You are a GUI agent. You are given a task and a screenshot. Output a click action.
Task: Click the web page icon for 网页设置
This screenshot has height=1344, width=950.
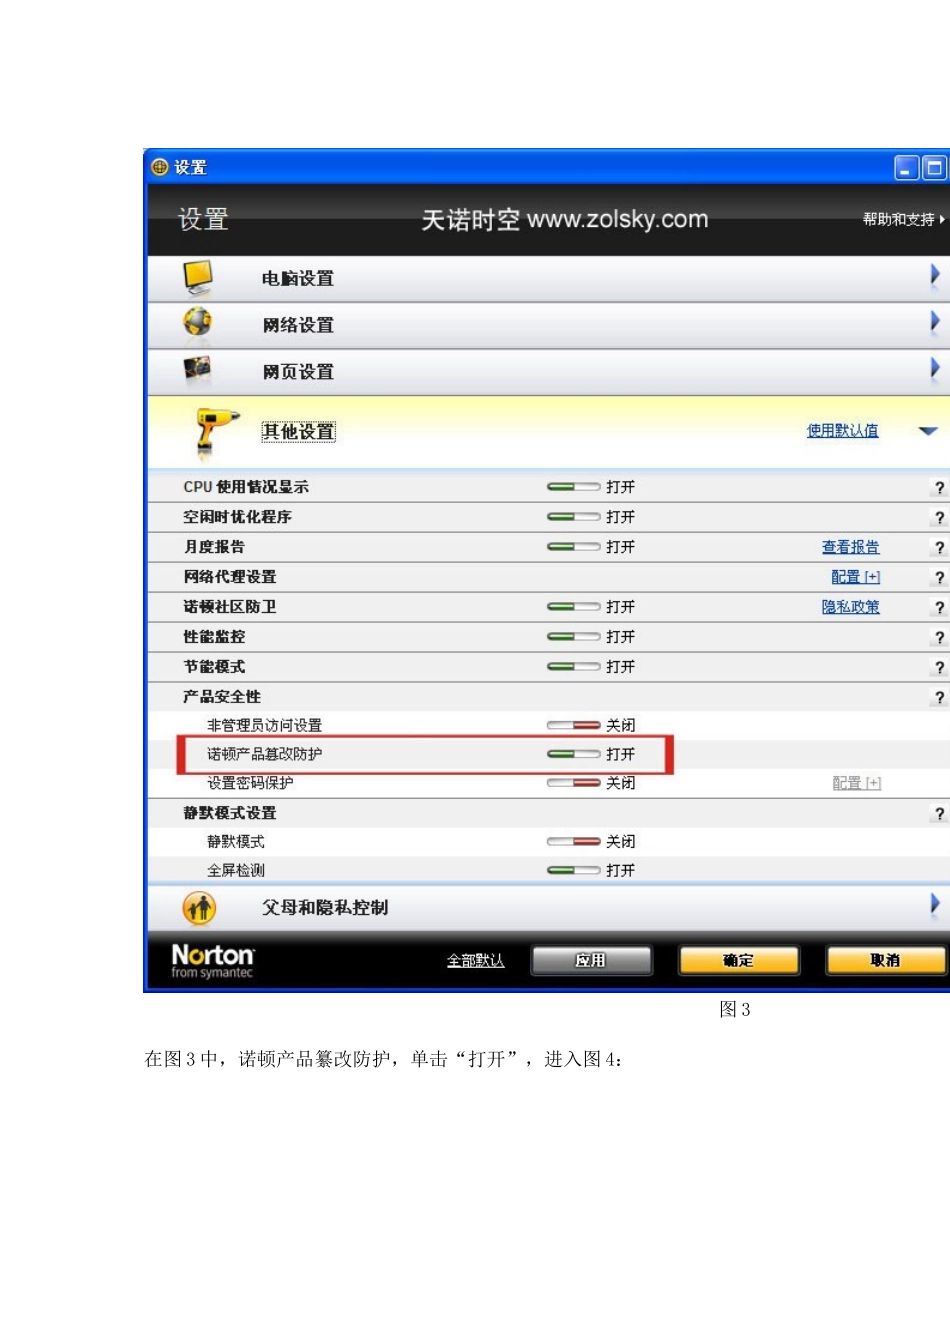tap(197, 369)
